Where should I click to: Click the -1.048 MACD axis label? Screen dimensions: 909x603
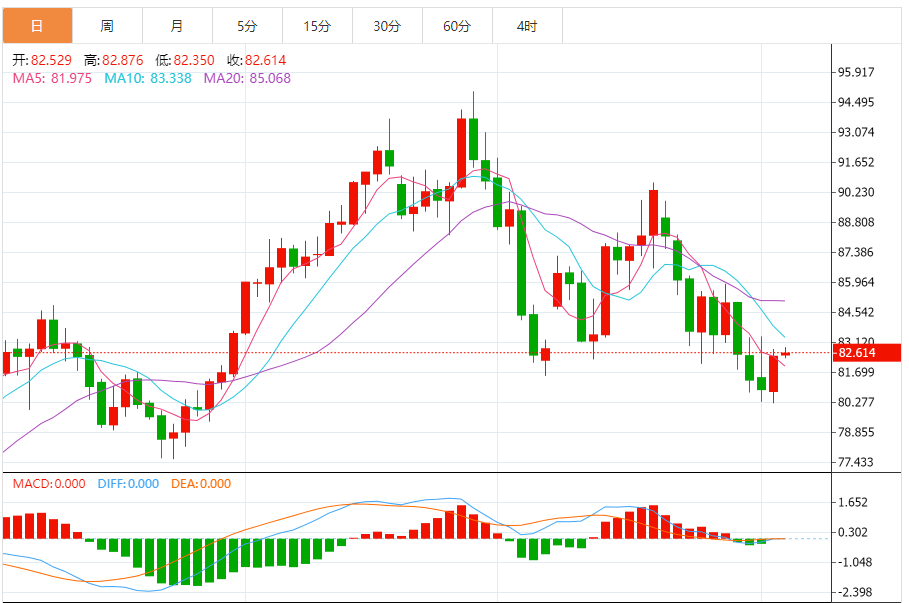(x=853, y=562)
